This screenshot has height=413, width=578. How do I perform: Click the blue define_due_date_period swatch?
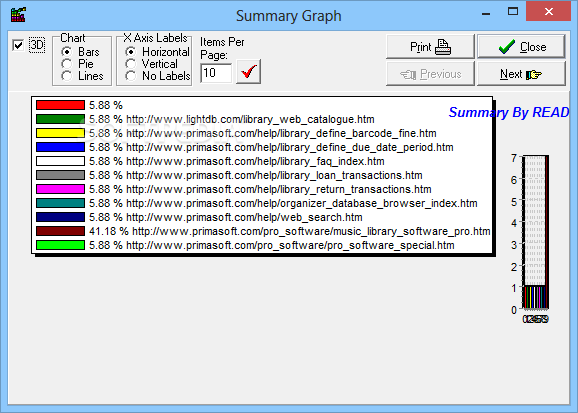click(60, 147)
